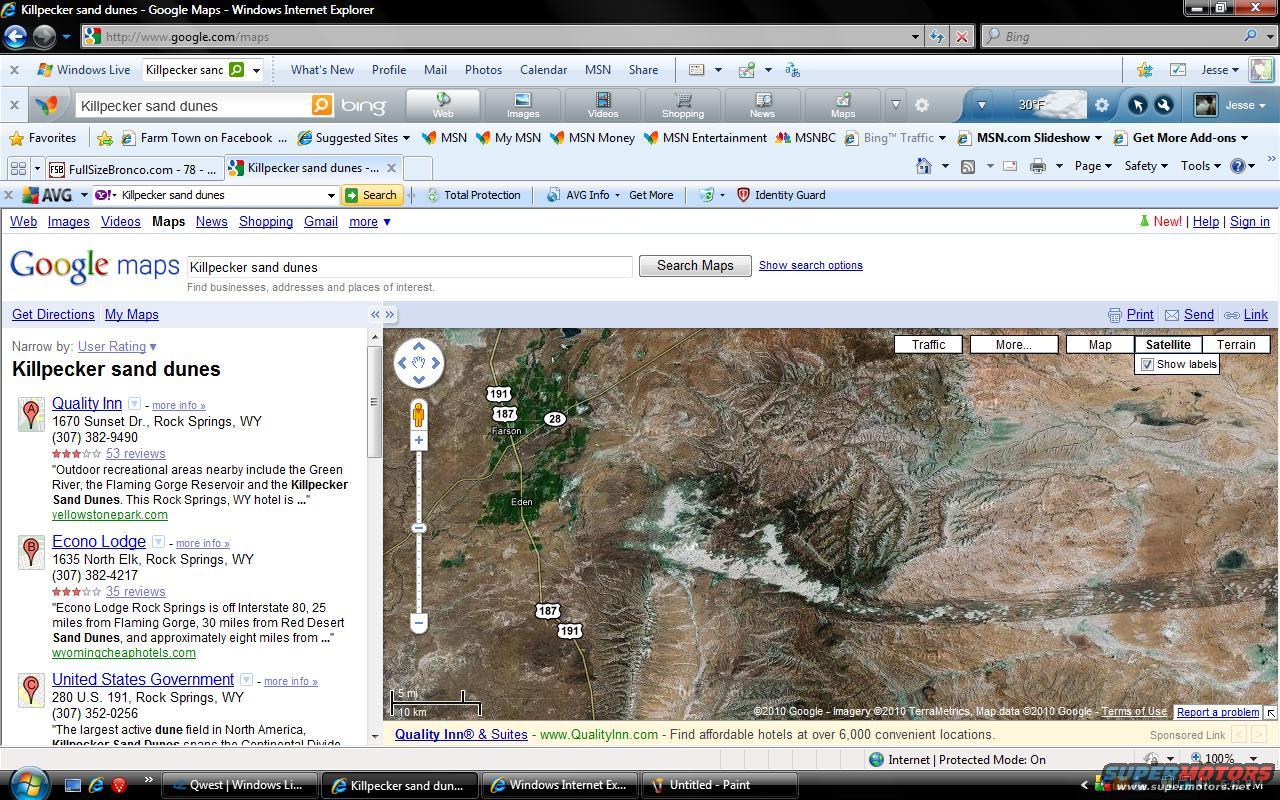
Task: Uncheck the Show labels checkbox
Action: (x=1147, y=365)
